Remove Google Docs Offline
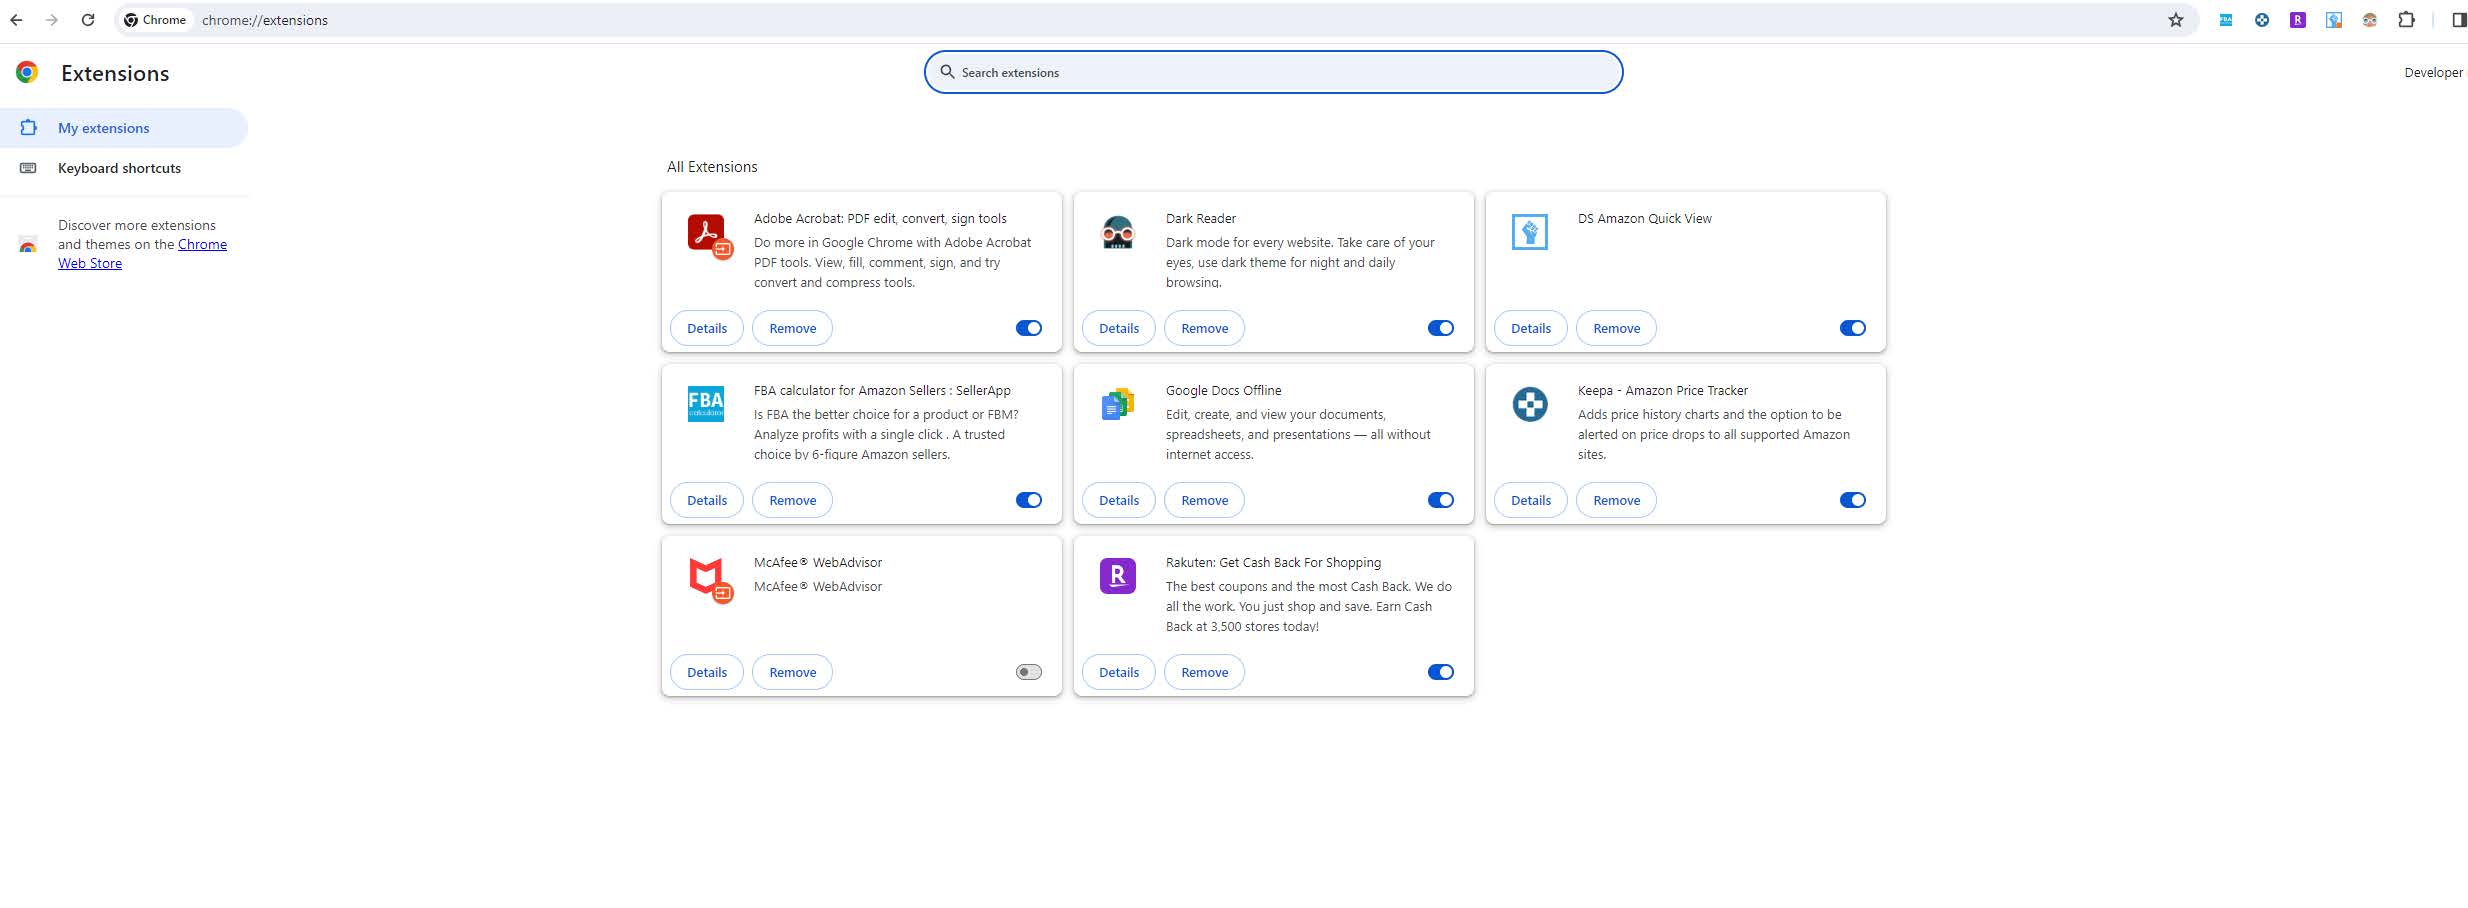The image size is (2468, 908). pos(1205,500)
